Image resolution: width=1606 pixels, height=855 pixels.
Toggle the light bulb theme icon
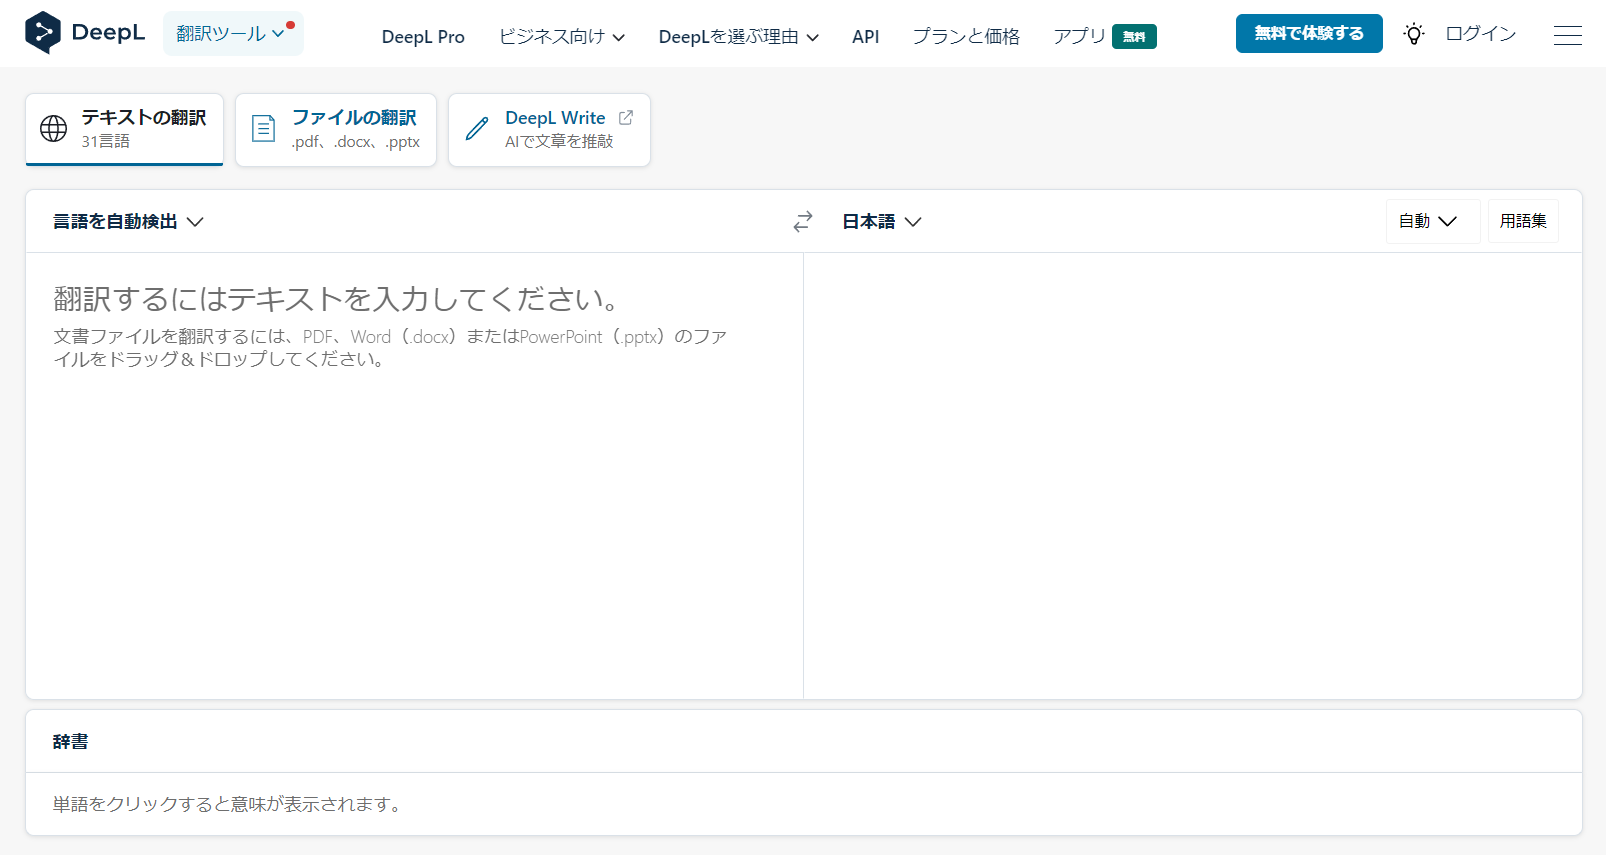point(1413,34)
